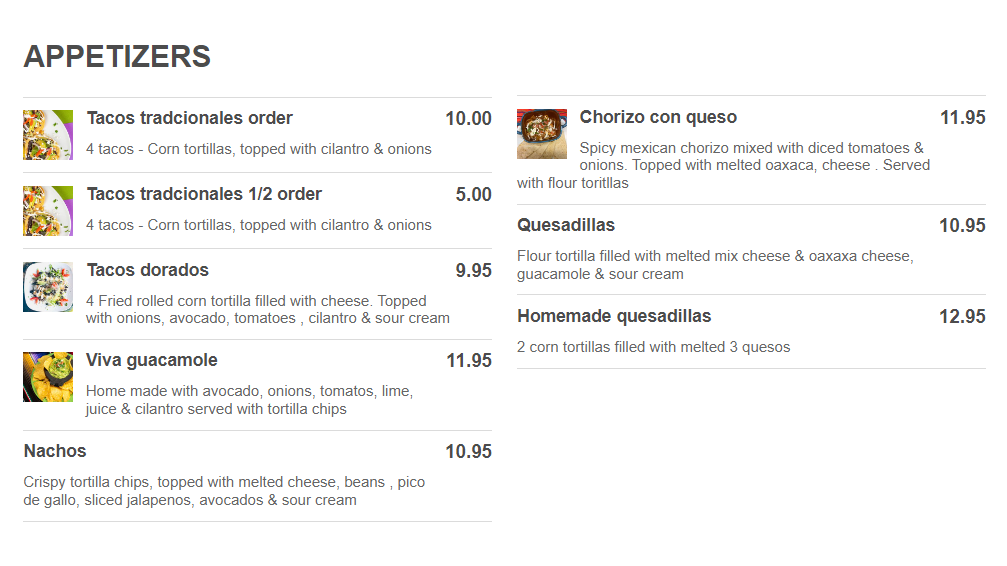Open the Tacos tradcionales 1/2 order photo
Image resolution: width=1007 pixels, height=566 pixels.
point(48,211)
